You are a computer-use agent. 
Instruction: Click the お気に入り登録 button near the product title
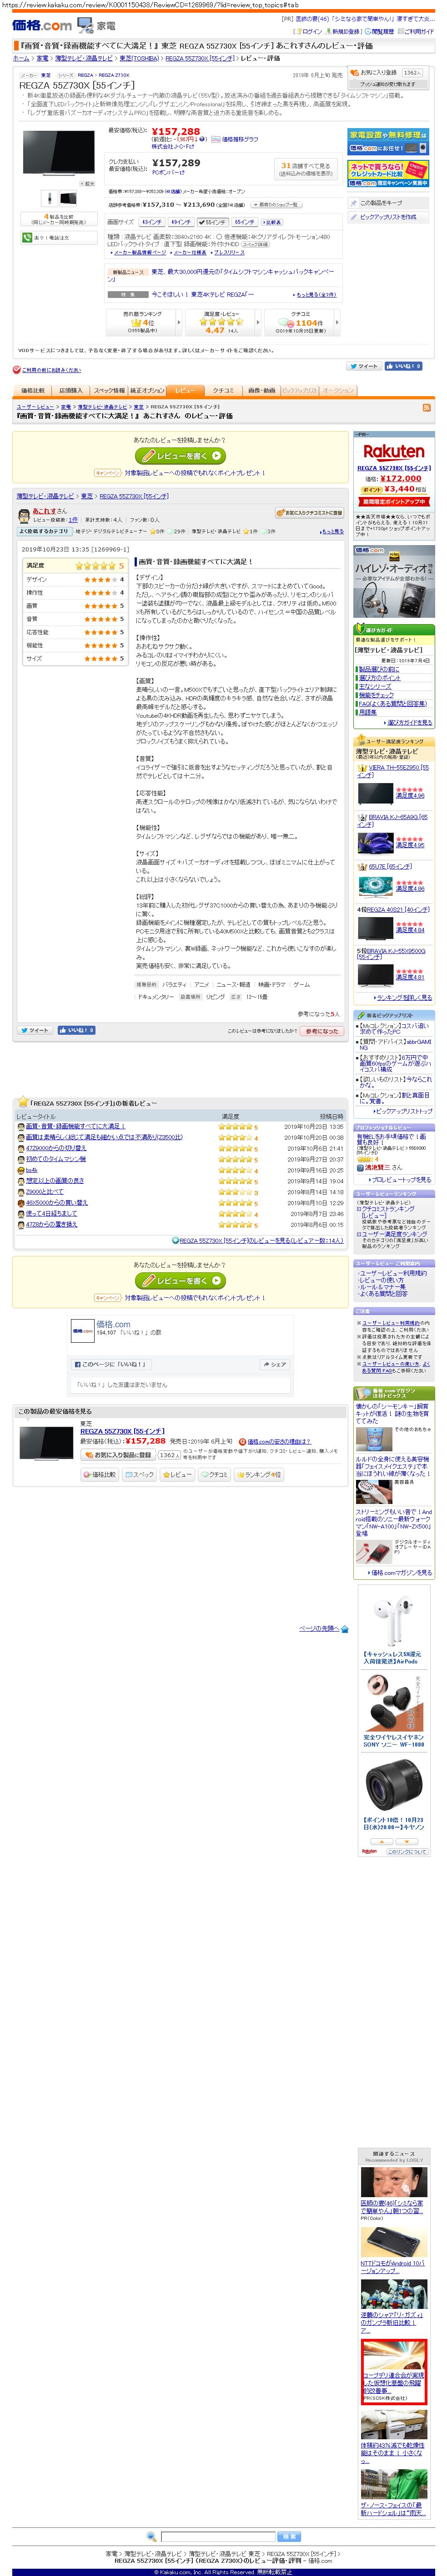(386, 73)
